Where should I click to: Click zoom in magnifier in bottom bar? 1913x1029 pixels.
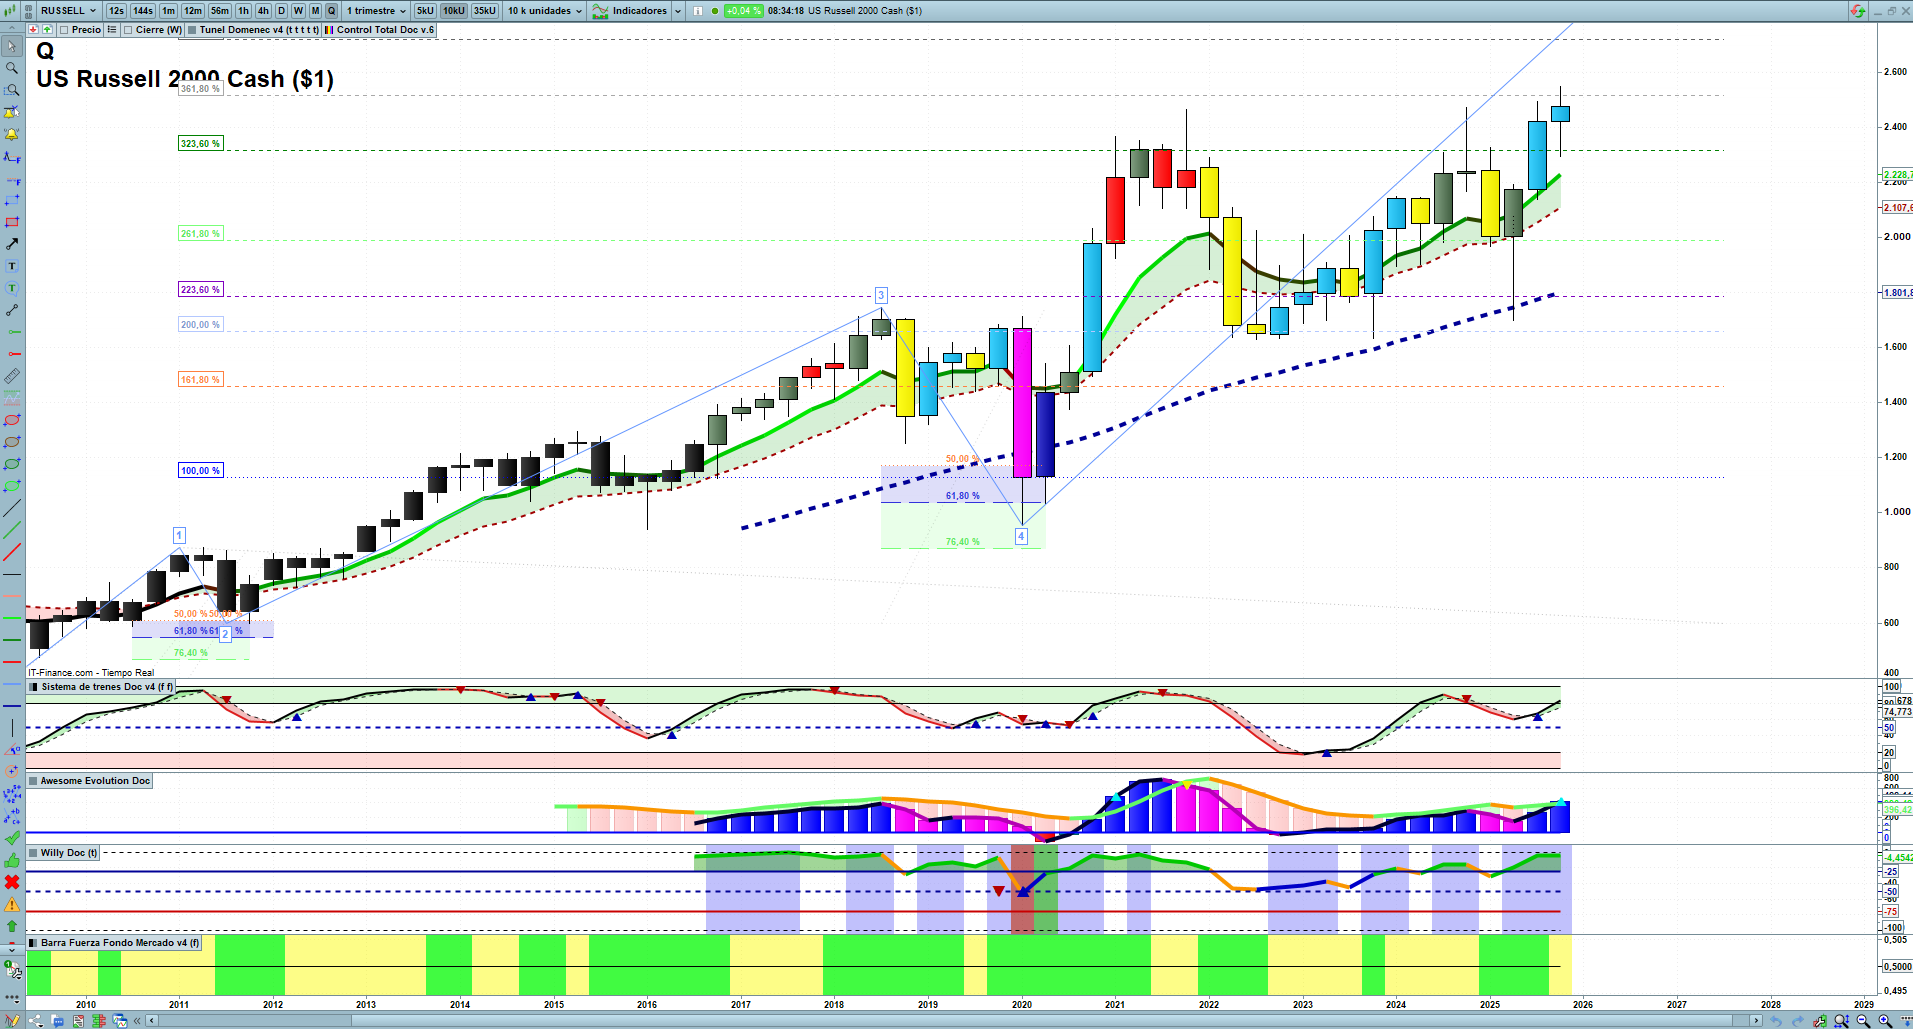pyautogui.click(x=1885, y=1021)
